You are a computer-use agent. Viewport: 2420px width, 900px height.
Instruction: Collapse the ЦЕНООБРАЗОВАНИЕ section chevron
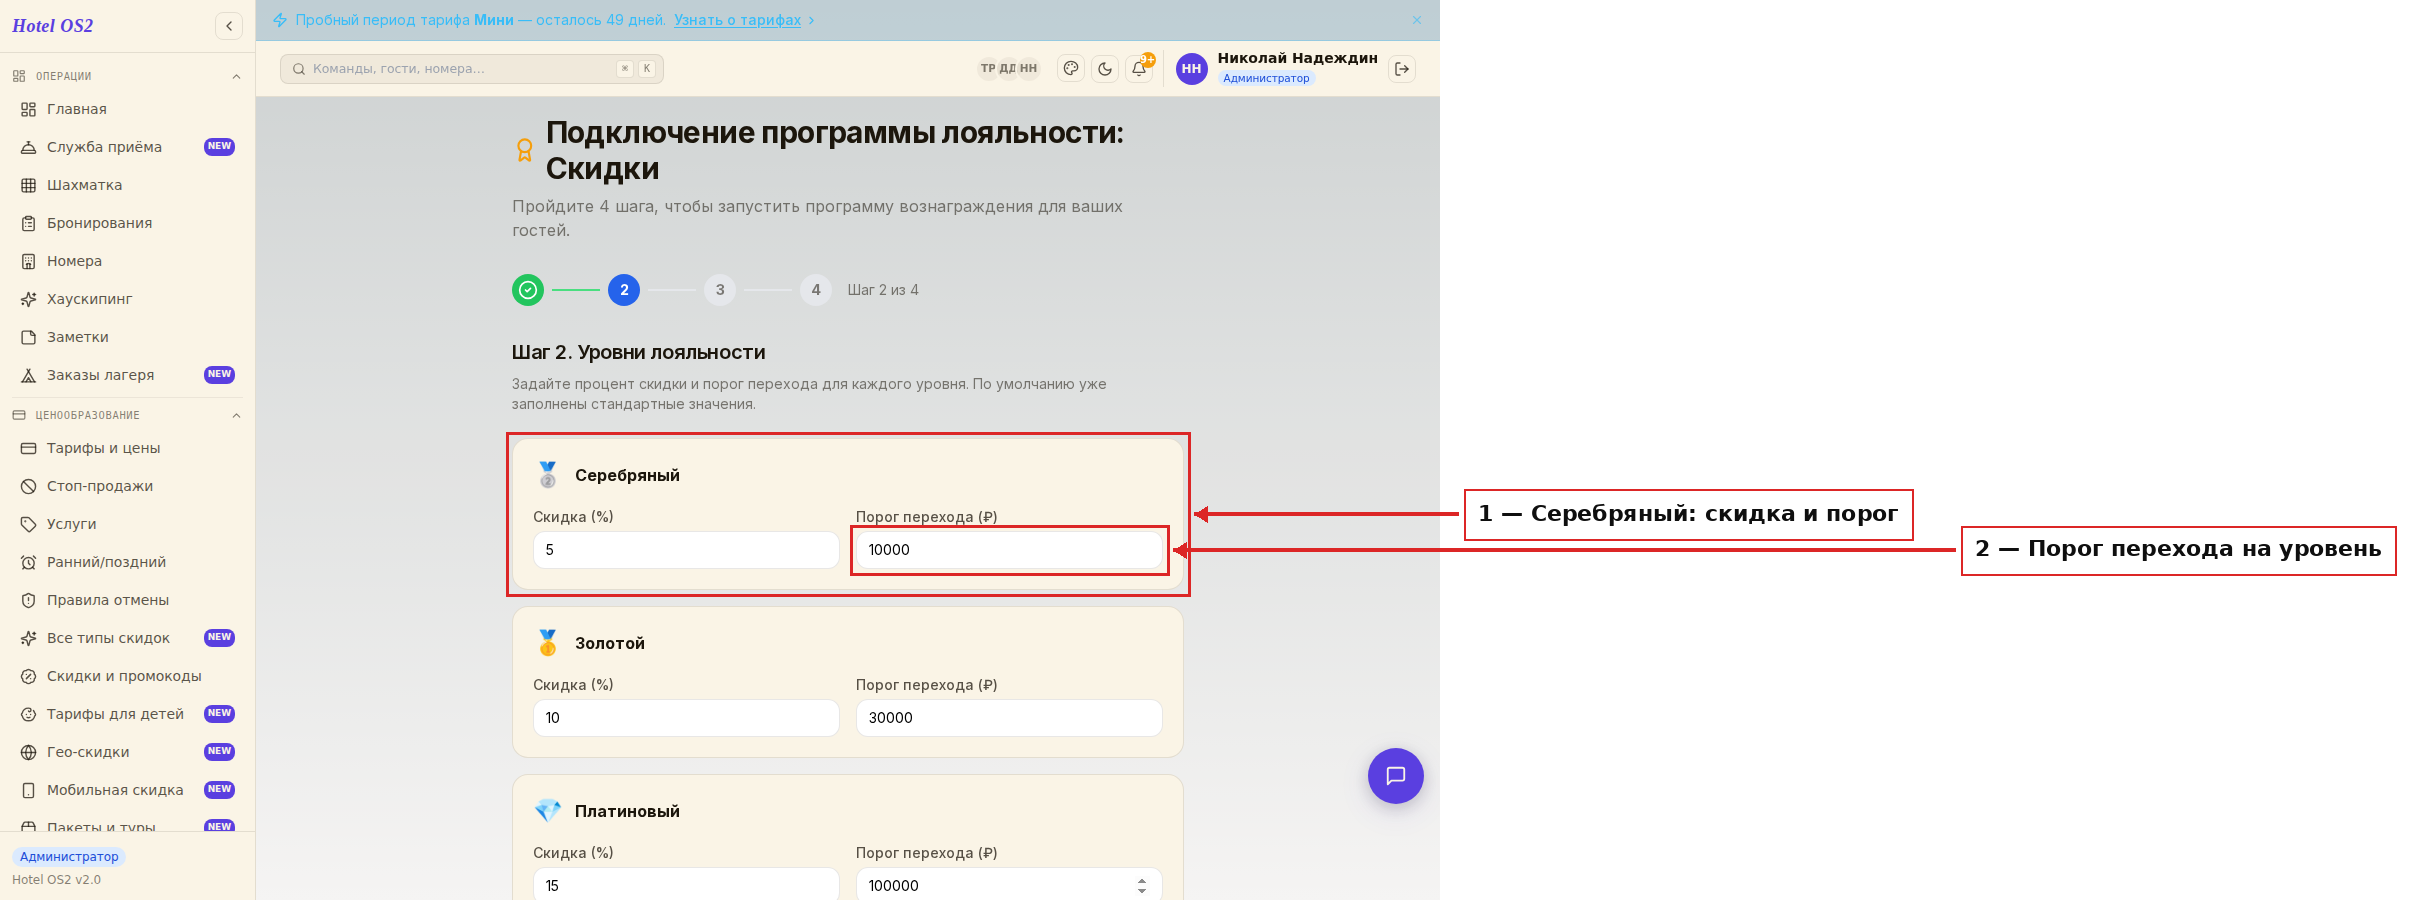(x=236, y=415)
